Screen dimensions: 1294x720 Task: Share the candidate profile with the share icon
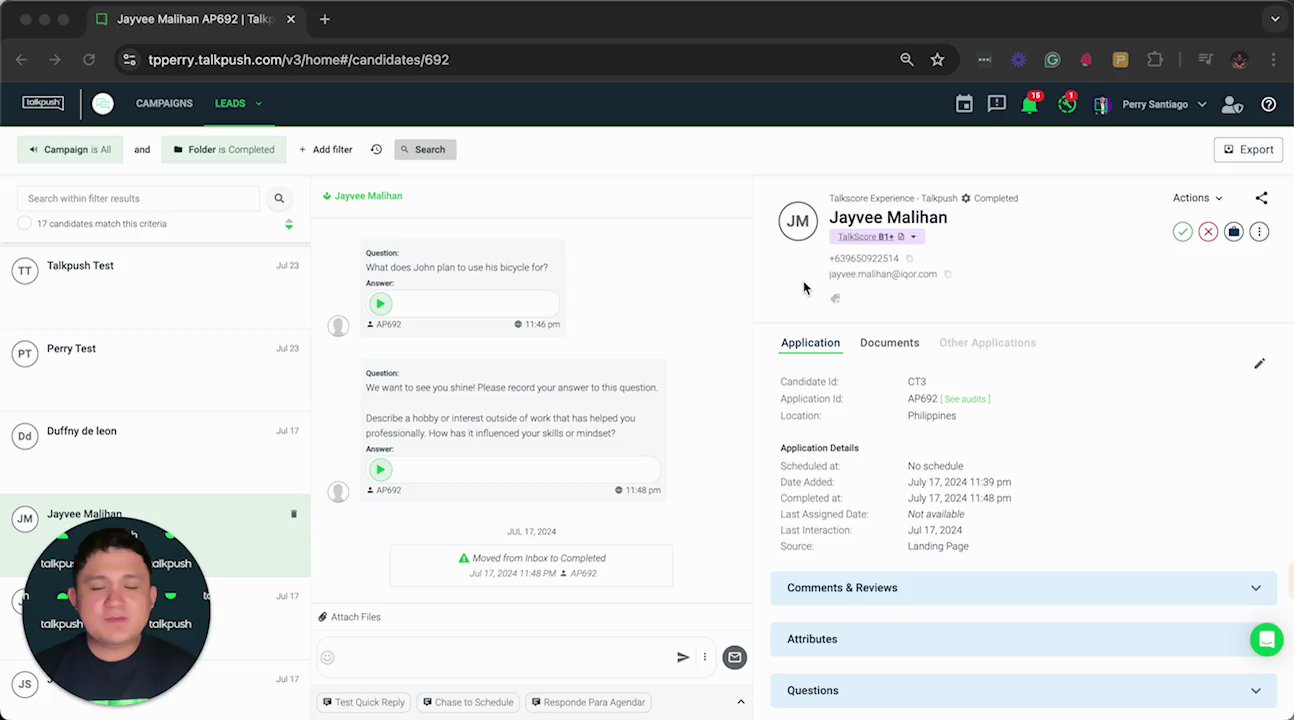[x=1261, y=198]
